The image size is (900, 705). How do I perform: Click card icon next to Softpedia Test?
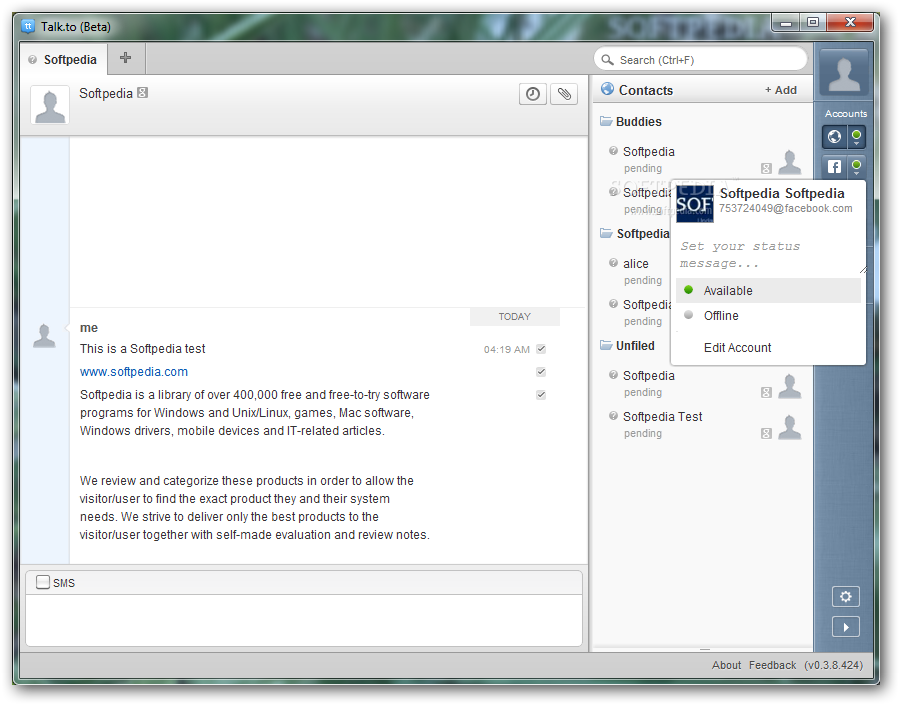click(x=766, y=433)
